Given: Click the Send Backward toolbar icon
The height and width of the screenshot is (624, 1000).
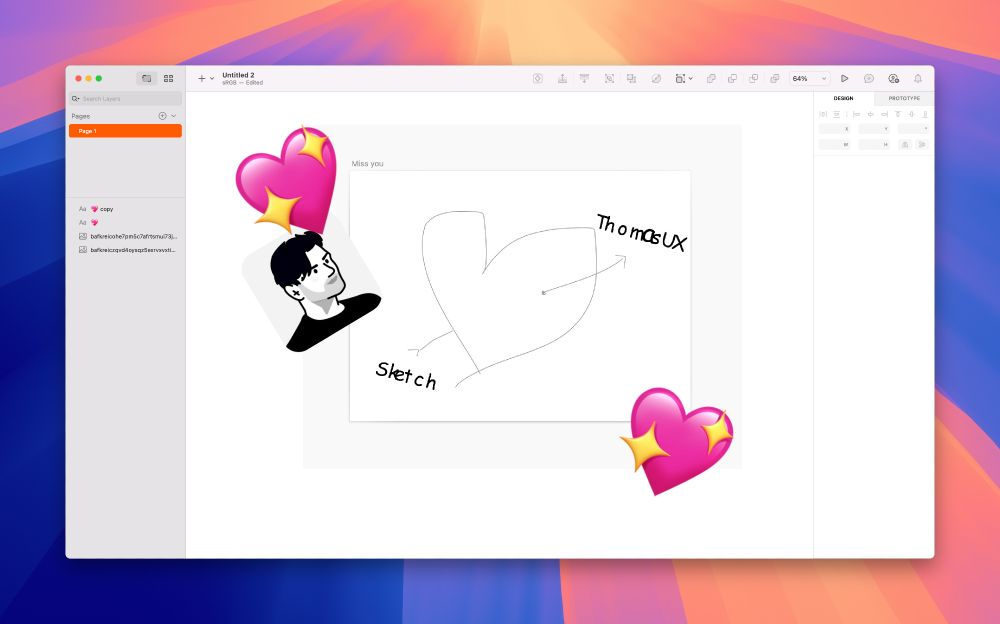Looking at the screenshot, I should coord(584,78).
